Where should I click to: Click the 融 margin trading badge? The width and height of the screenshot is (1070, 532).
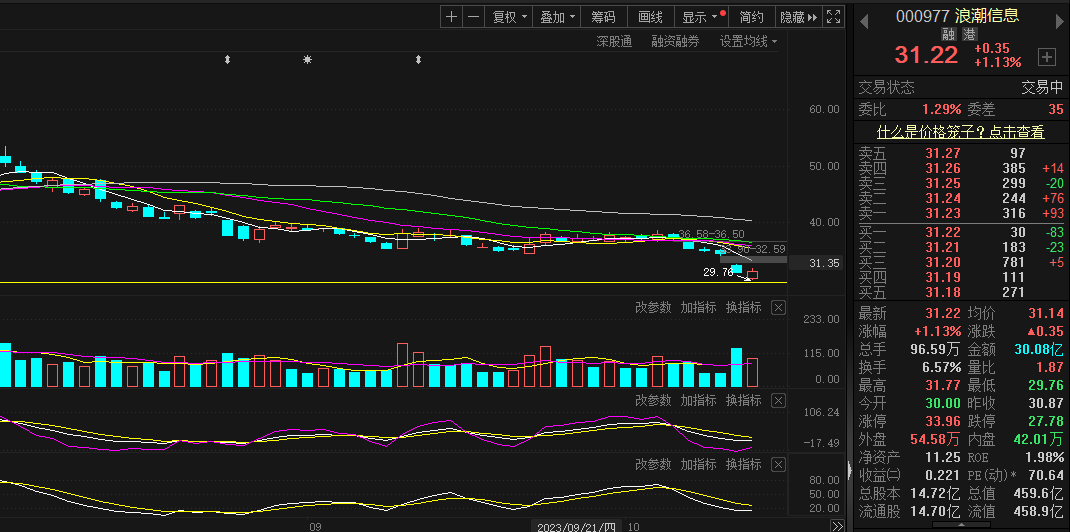coord(948,34)
